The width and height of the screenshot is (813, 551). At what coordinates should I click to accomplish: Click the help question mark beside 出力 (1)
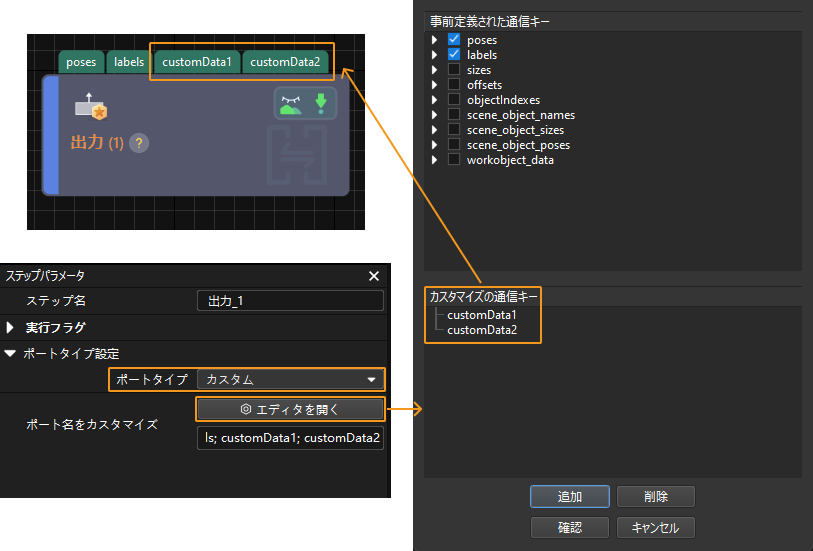click(x=139, y=143)
